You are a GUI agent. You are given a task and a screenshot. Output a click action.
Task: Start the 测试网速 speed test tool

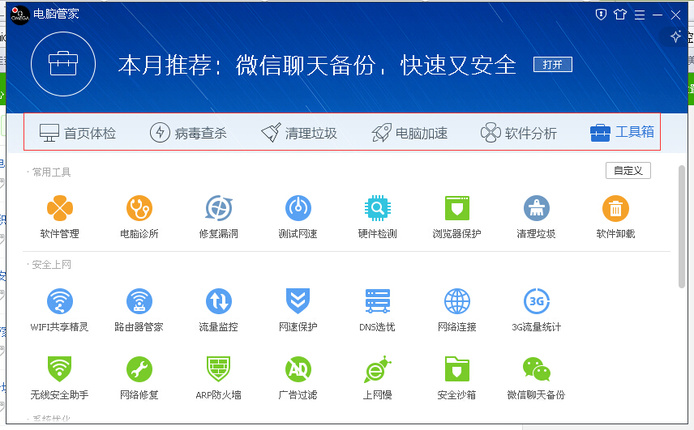(x=298, y=216)
